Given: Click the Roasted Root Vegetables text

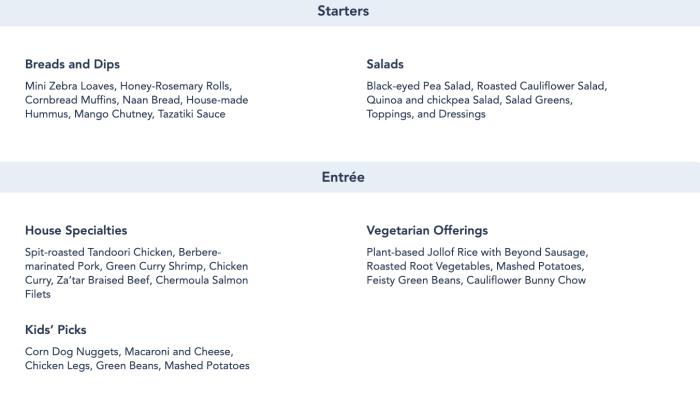Looking at the screenshot, I should 428,266.
